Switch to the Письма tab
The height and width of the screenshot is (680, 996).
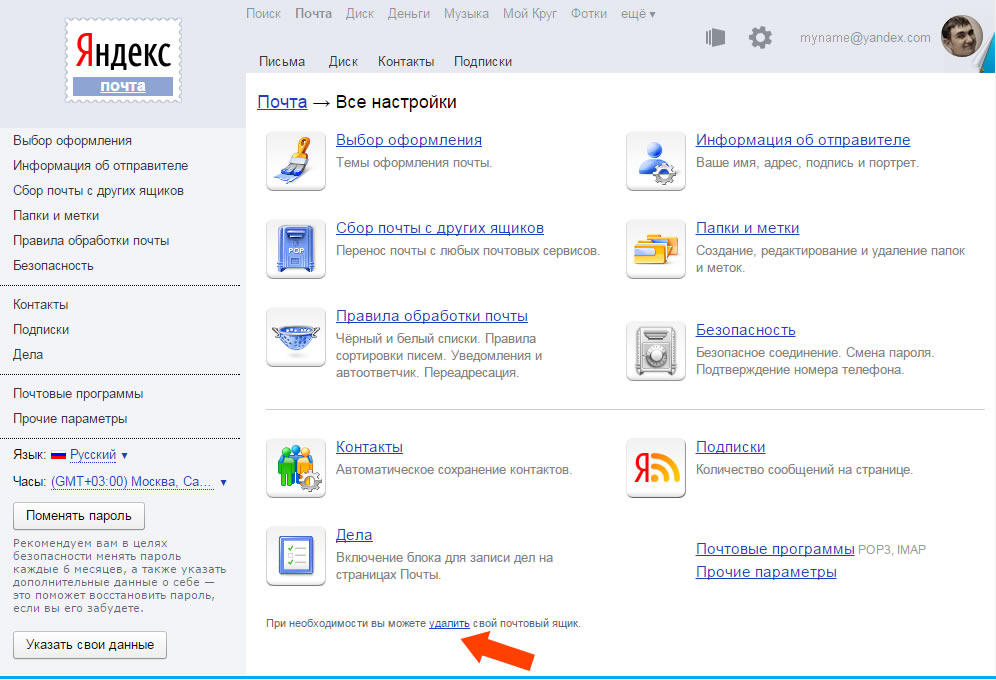(282, 62)
